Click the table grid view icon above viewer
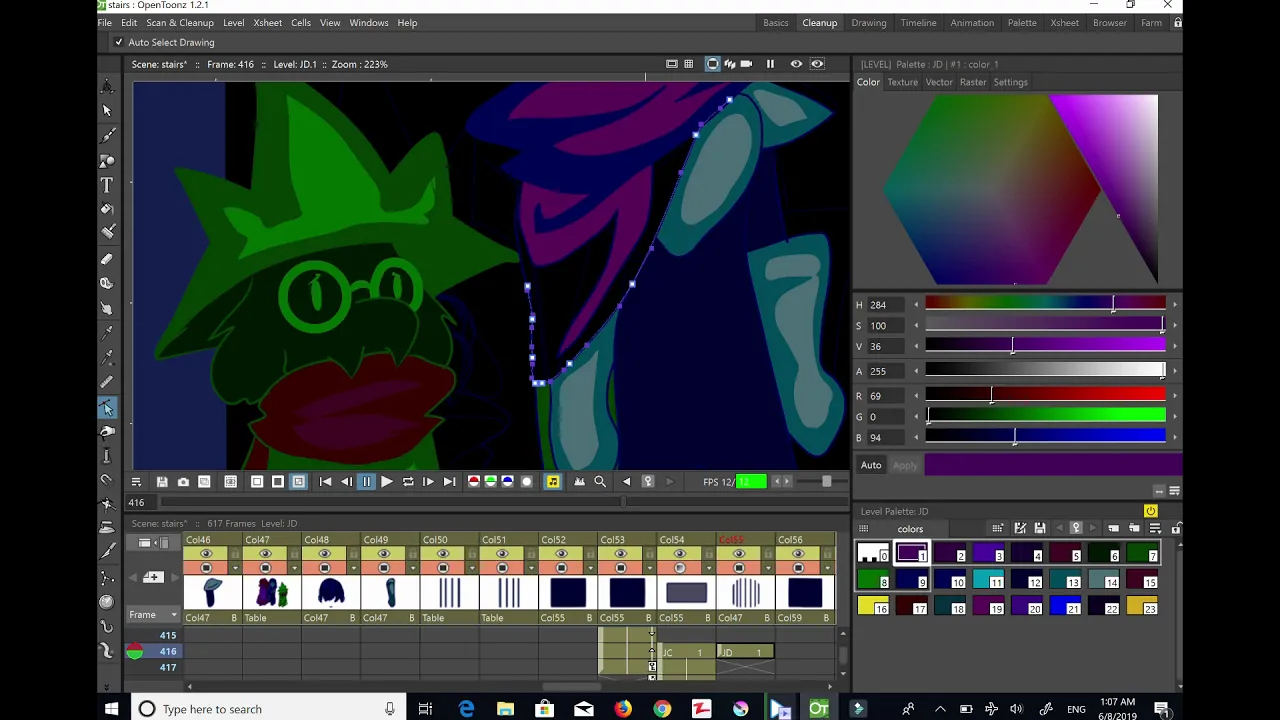 pyautogui.click(x=688, y=64)
